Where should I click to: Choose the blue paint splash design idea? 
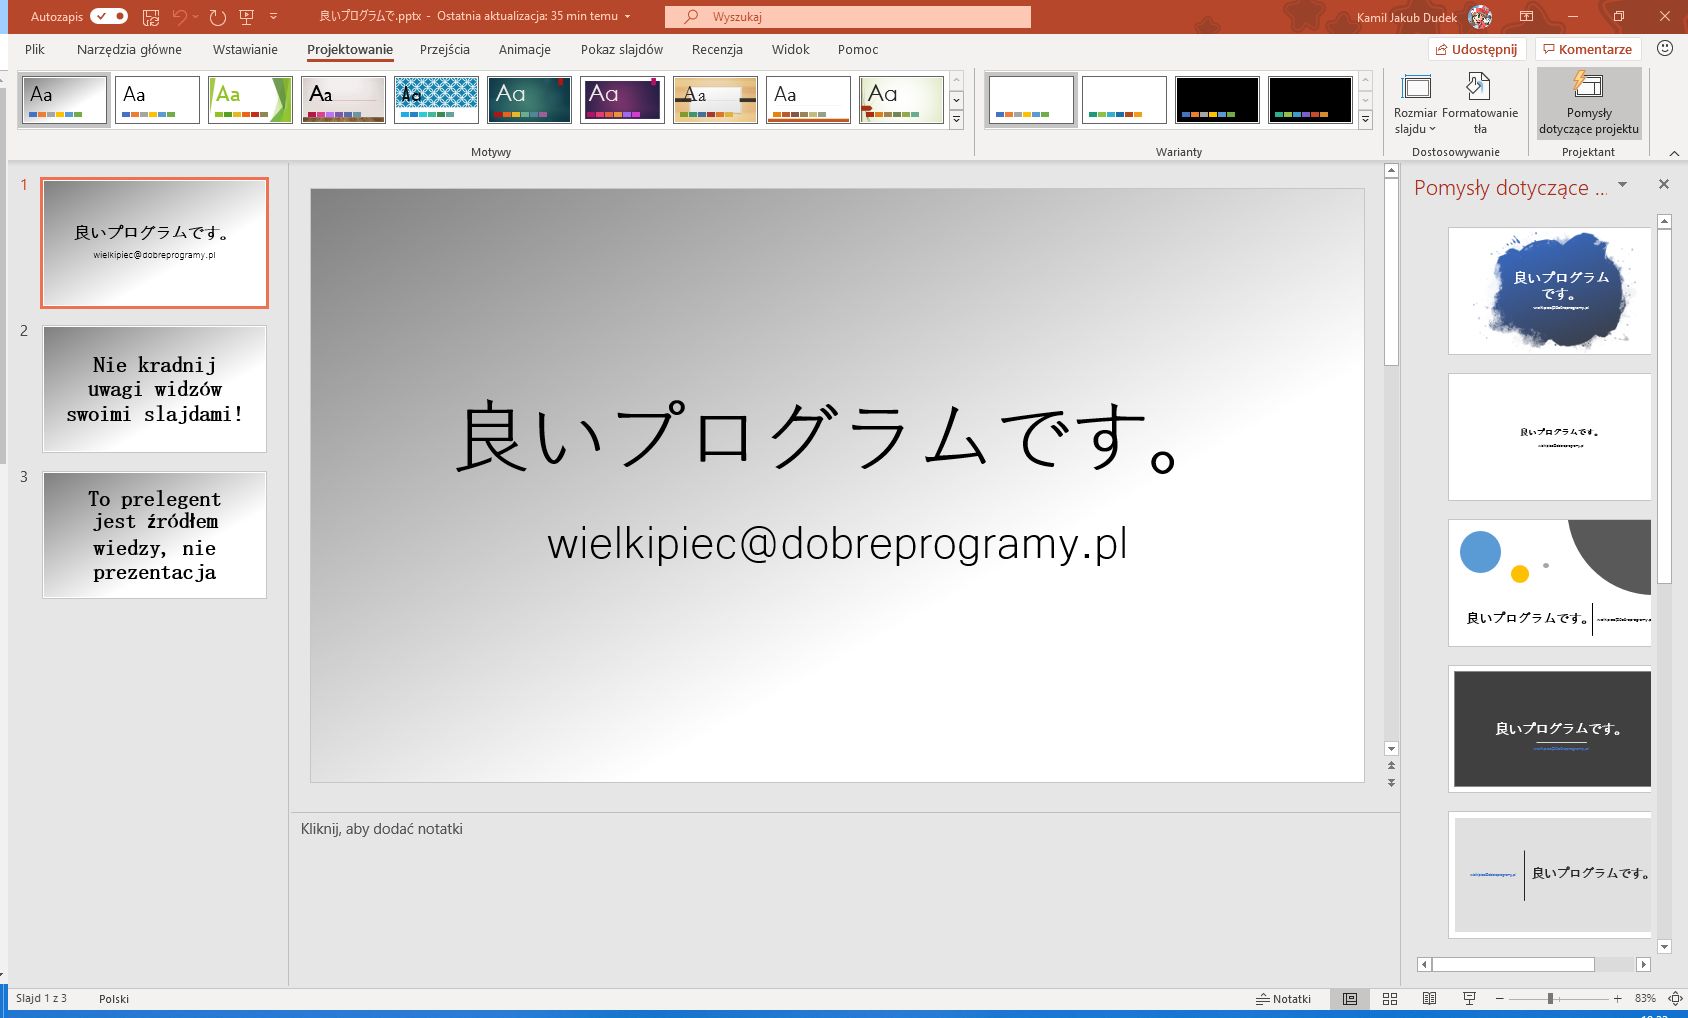[x=1549, y=291]
